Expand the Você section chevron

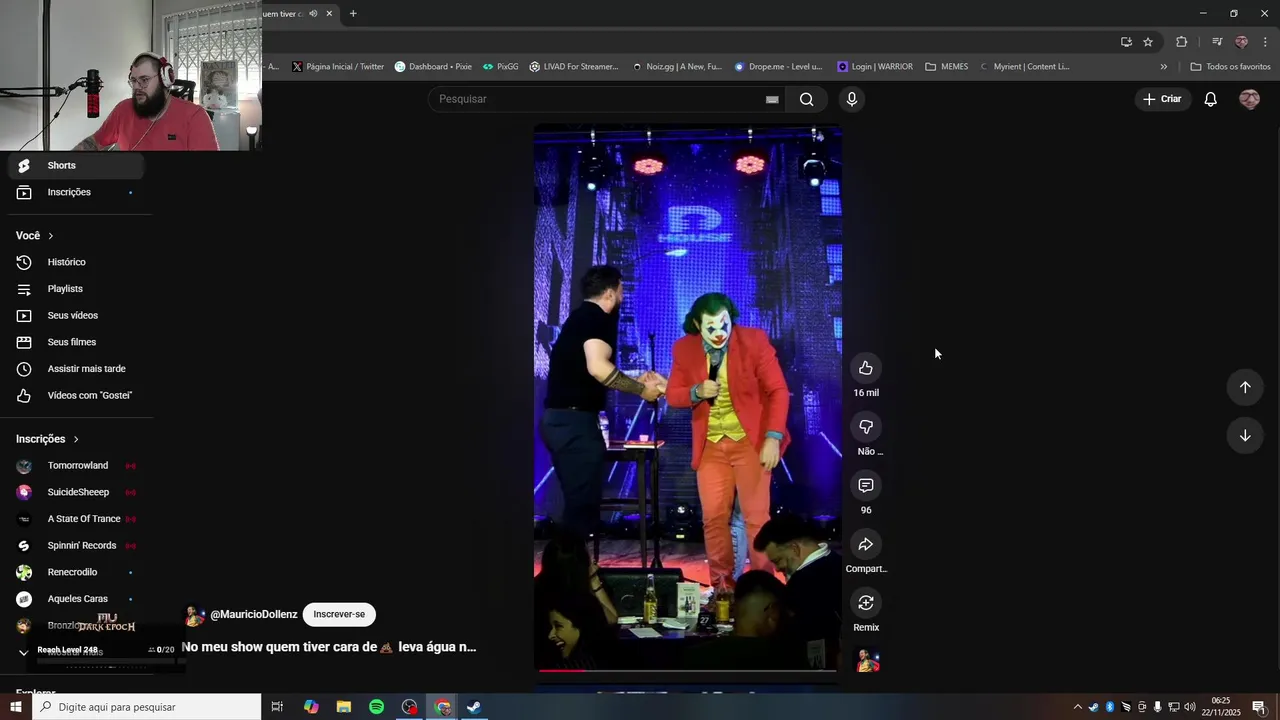[x=50, y=236]
